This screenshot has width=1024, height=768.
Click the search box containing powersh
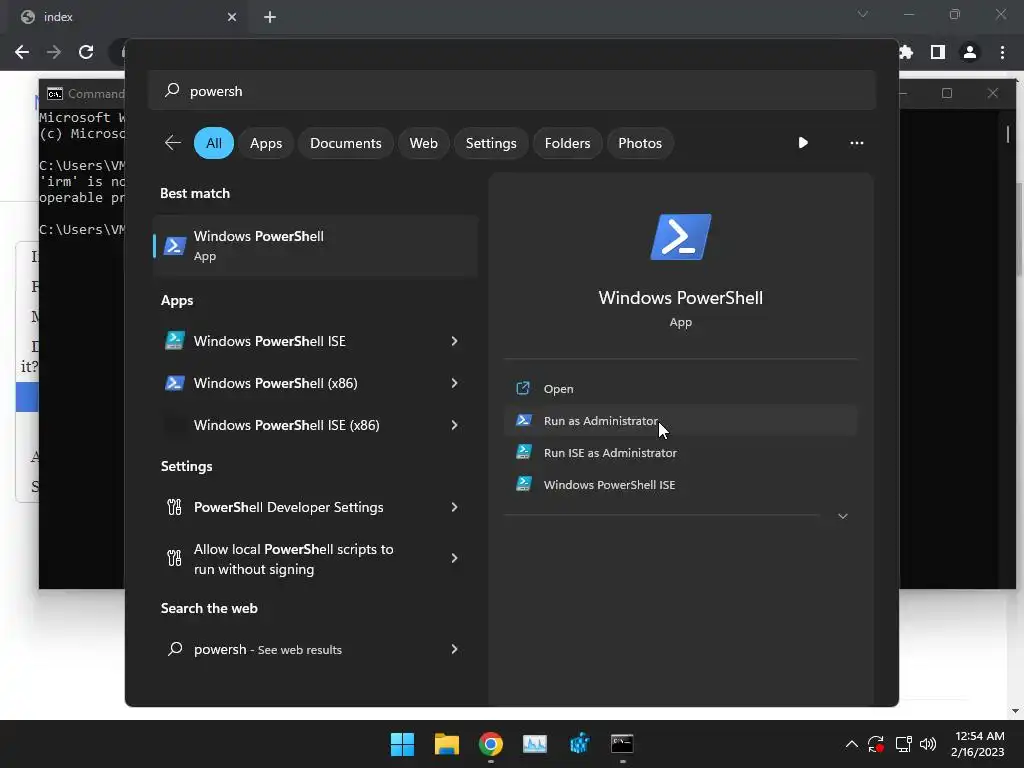click(512, 90)
